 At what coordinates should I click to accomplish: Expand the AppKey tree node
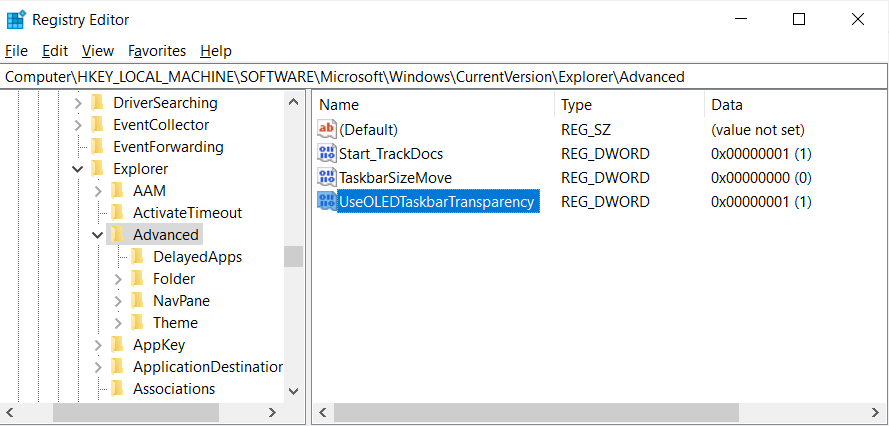coord(97,345)
